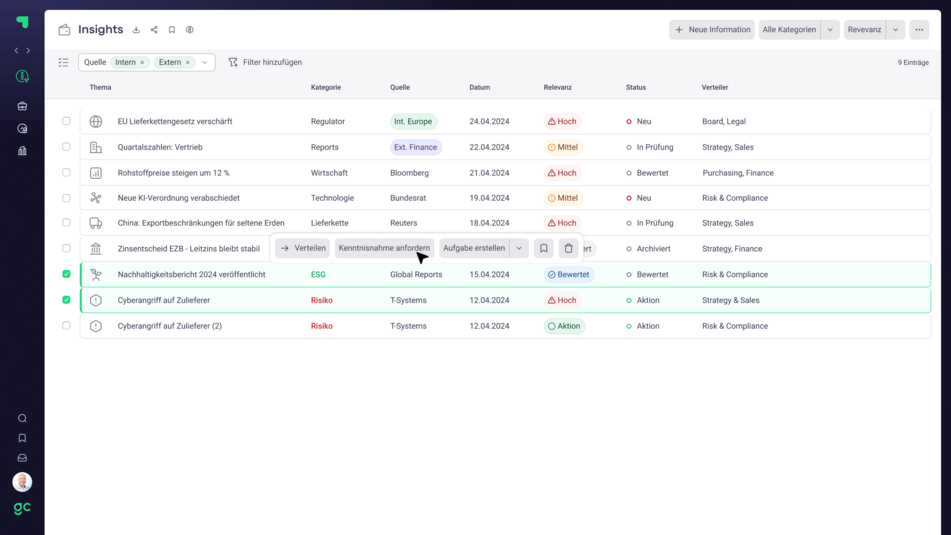Click the share icon in the header

154,30
